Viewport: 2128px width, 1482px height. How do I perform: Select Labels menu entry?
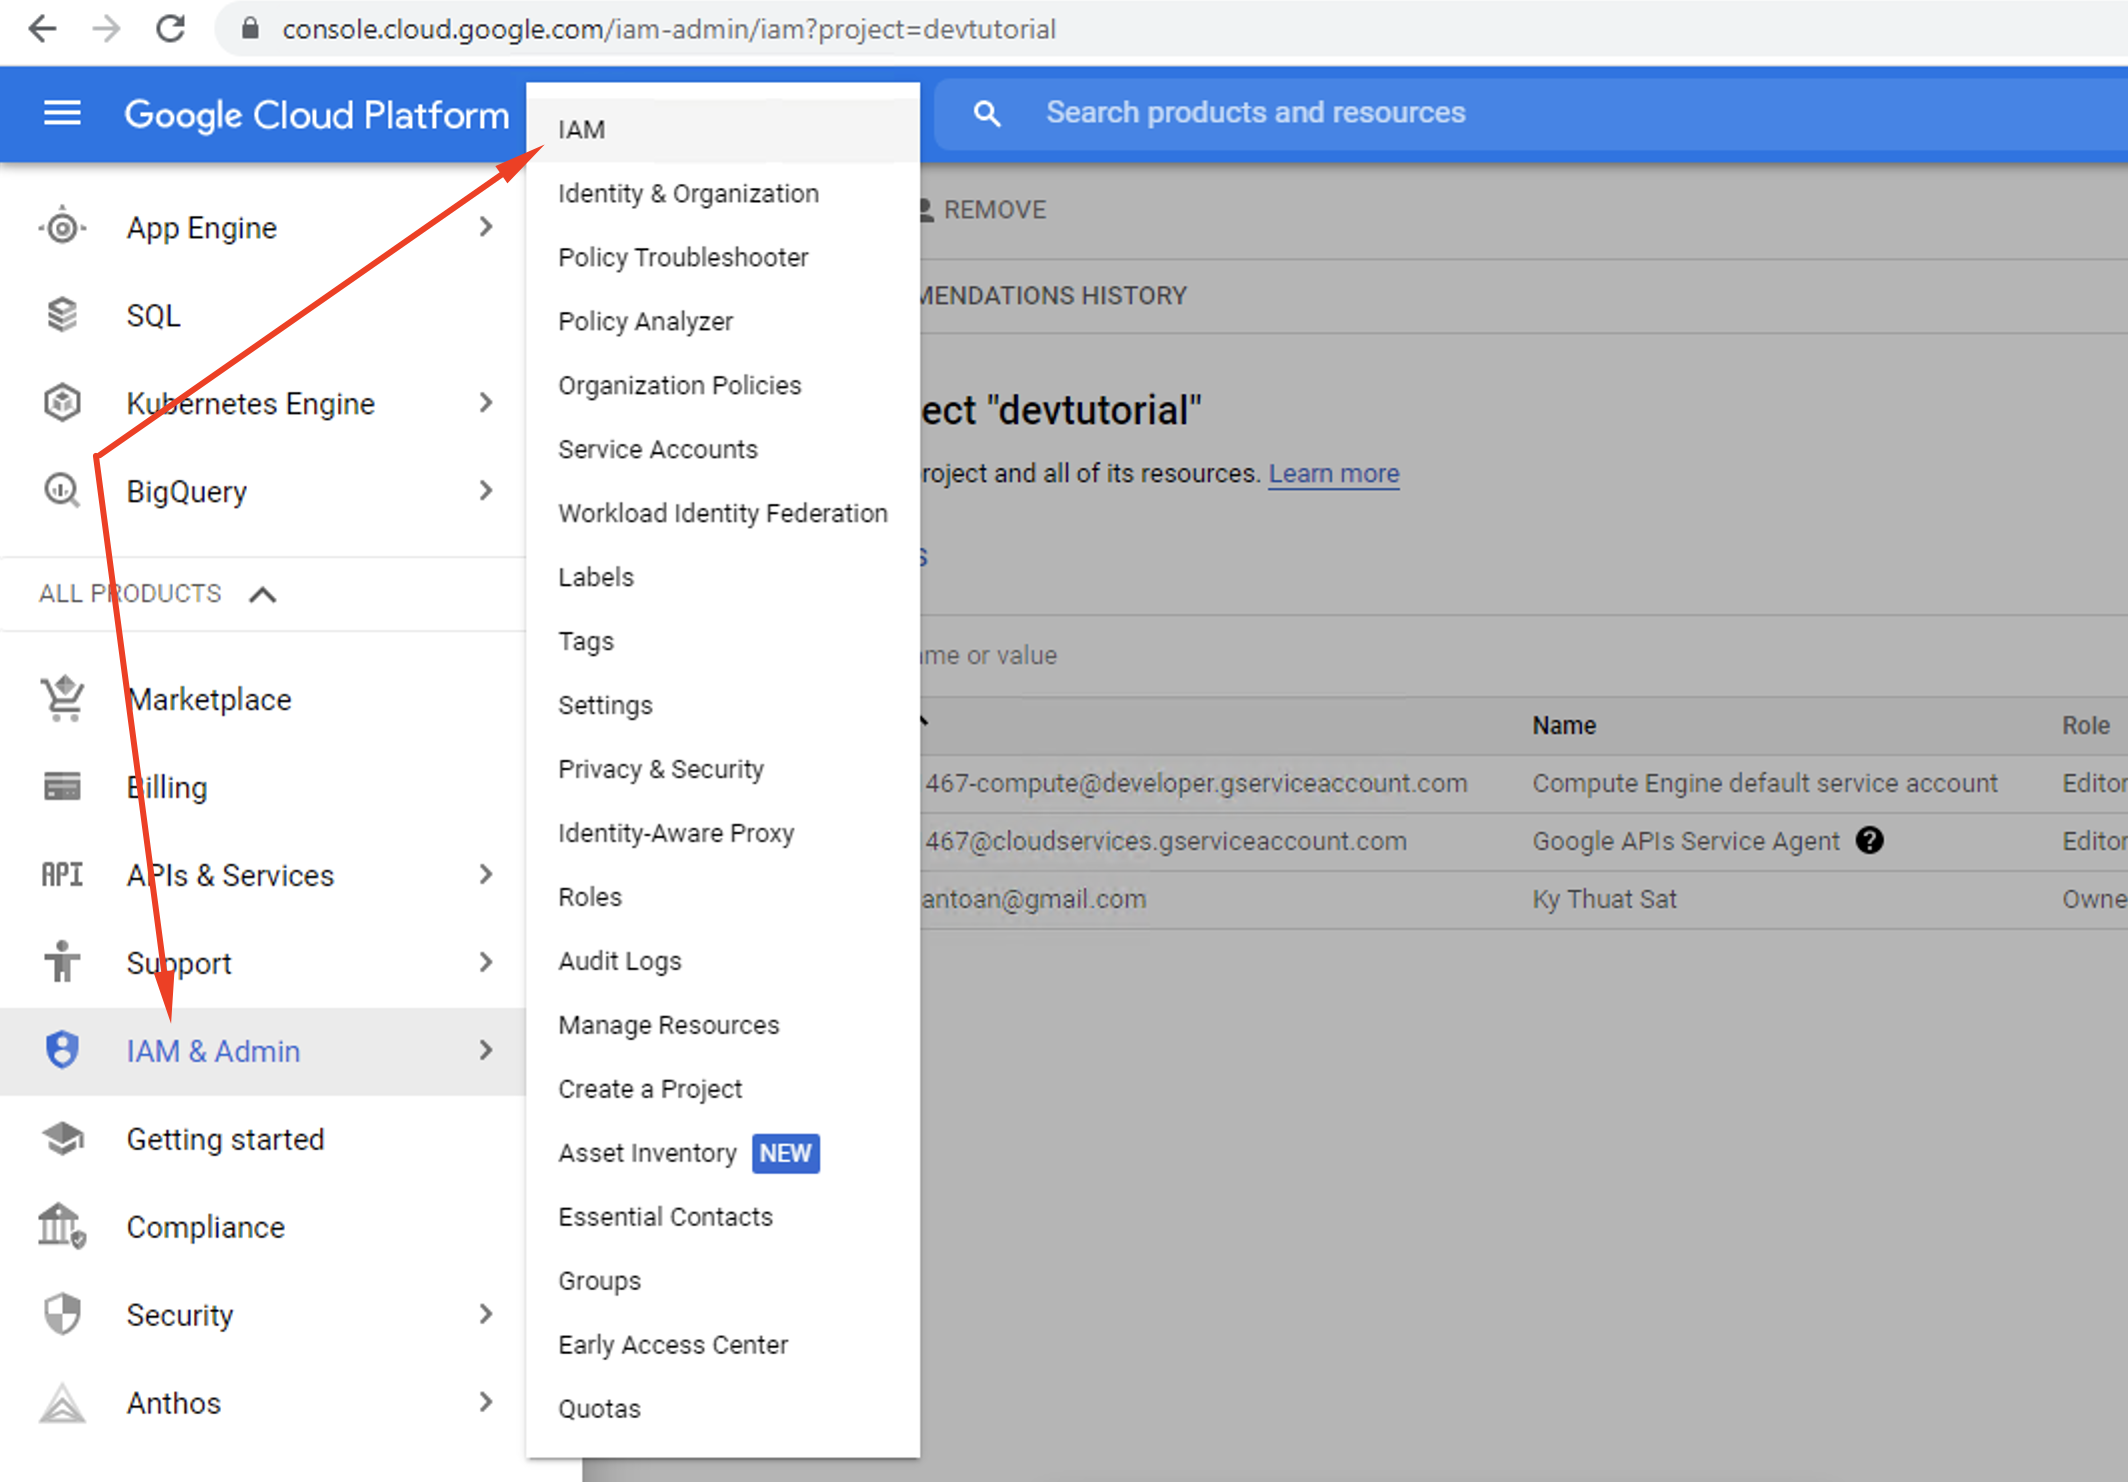[723, 577]
